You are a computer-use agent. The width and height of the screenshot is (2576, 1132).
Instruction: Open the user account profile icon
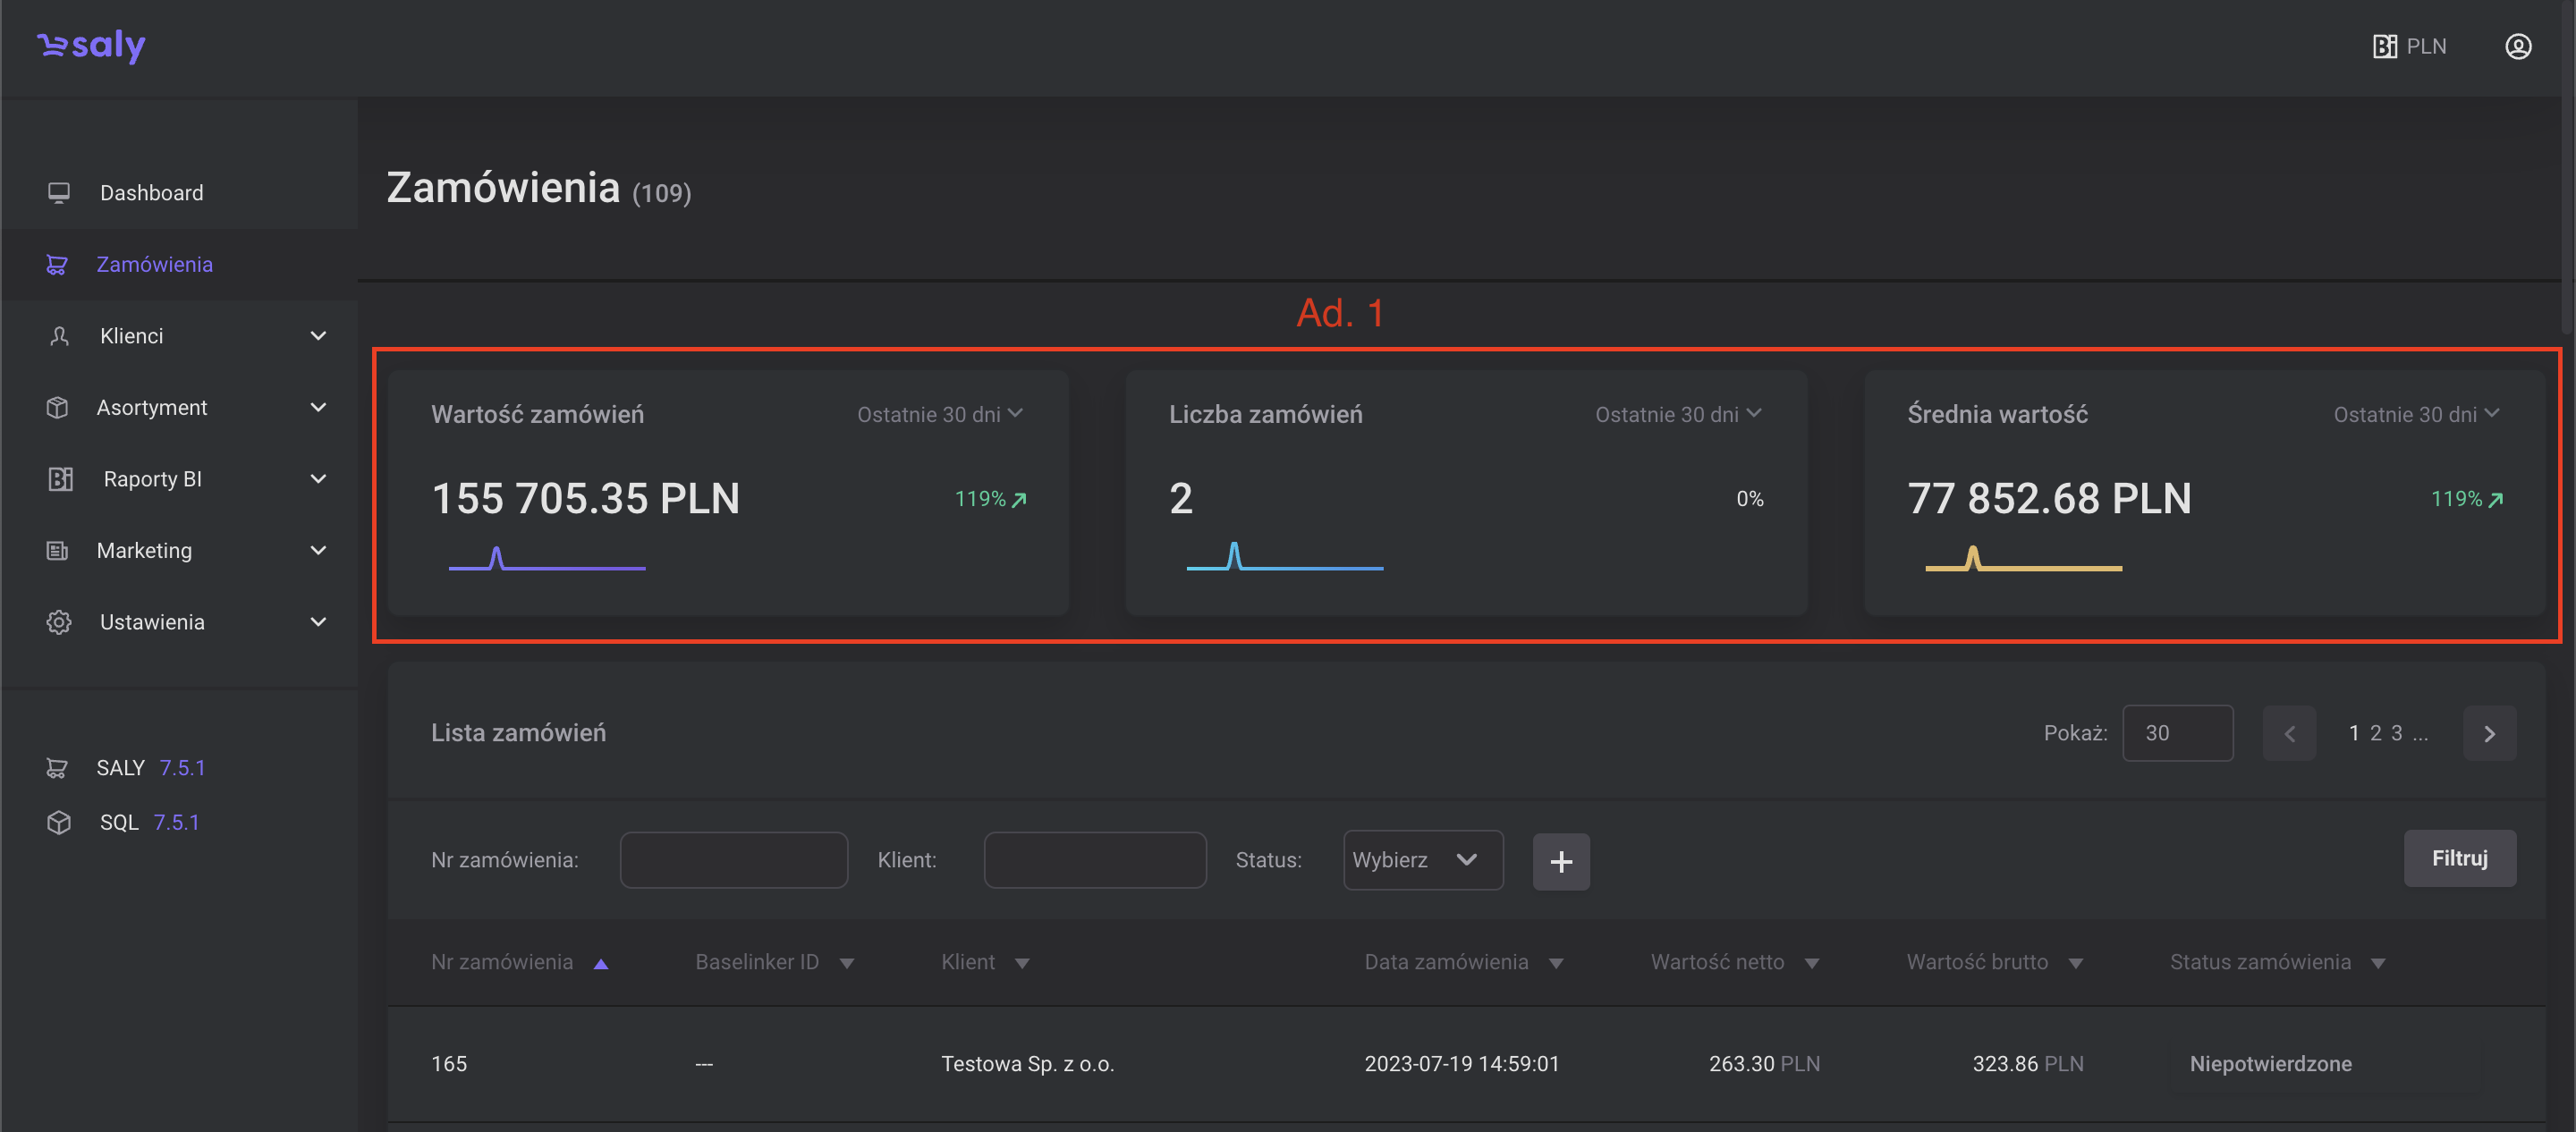pos(2517,47)
